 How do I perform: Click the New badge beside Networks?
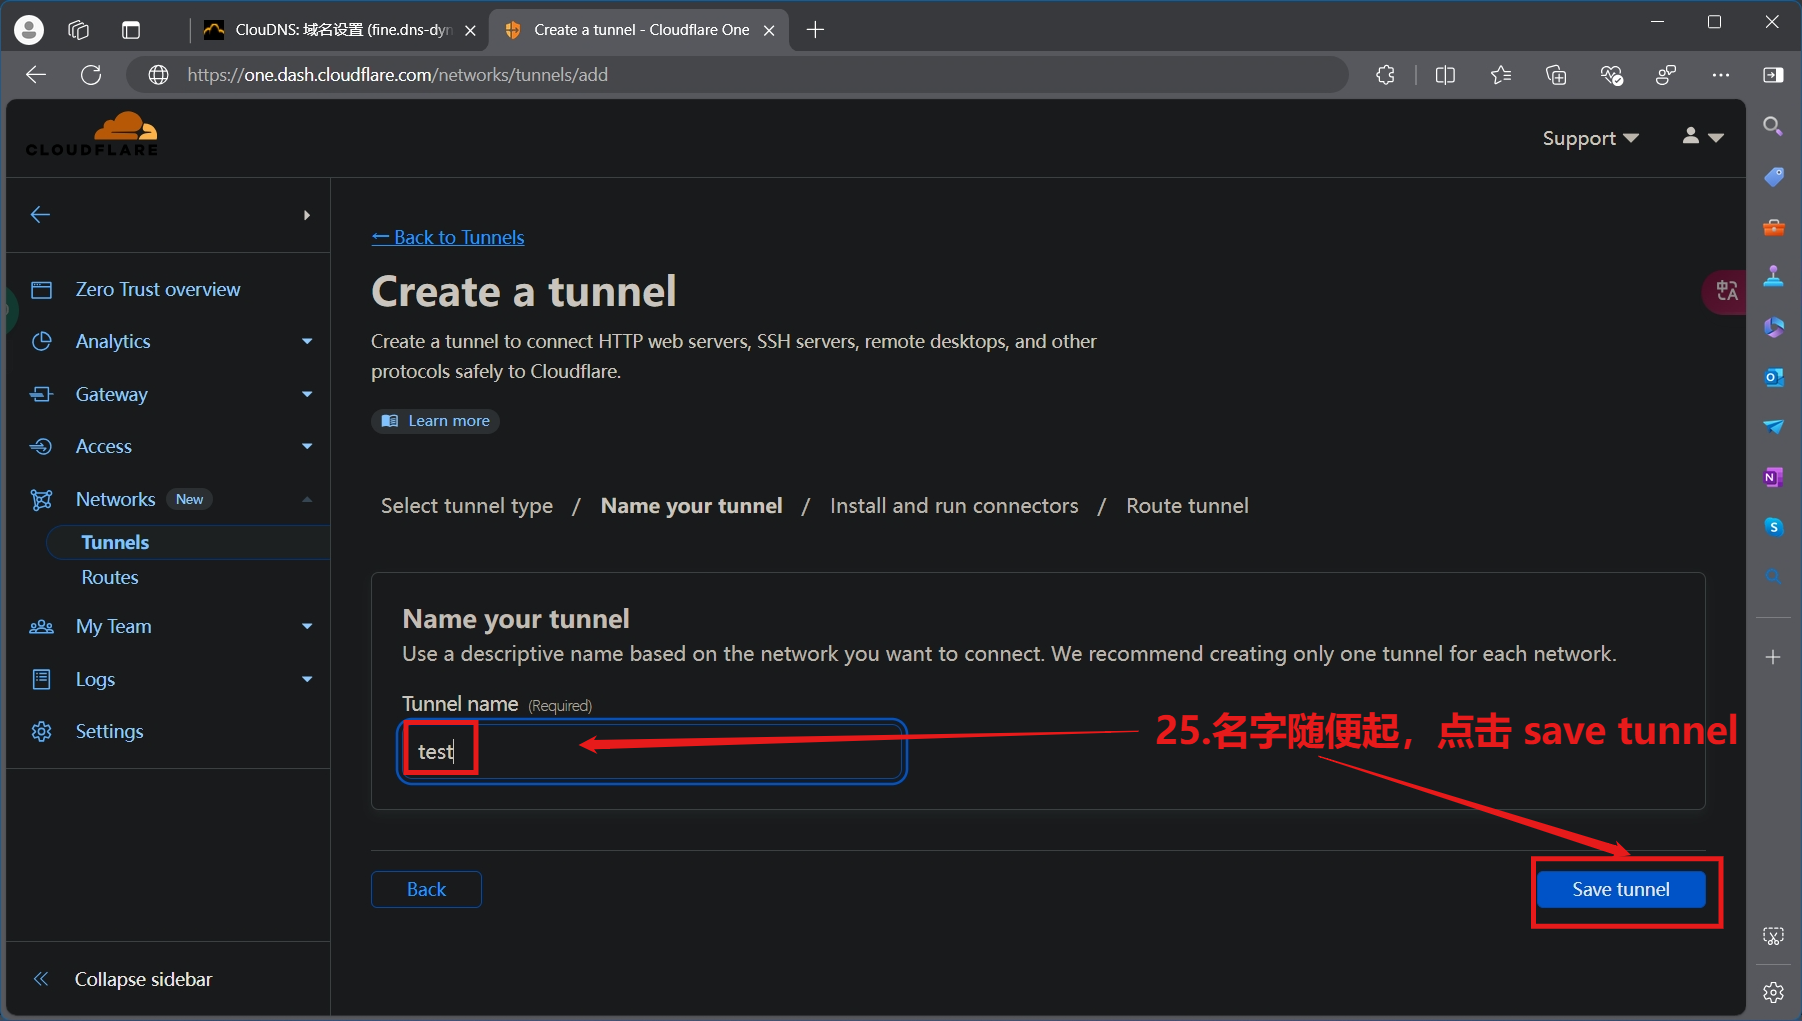(189, 499)
